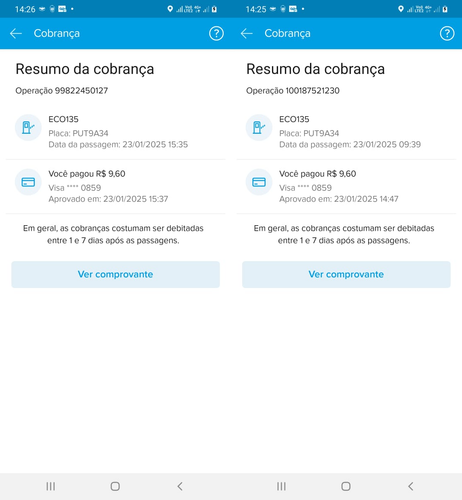
Task: Tap Você pagou R$ 9,60 on left screen
Action: point(87,174)
